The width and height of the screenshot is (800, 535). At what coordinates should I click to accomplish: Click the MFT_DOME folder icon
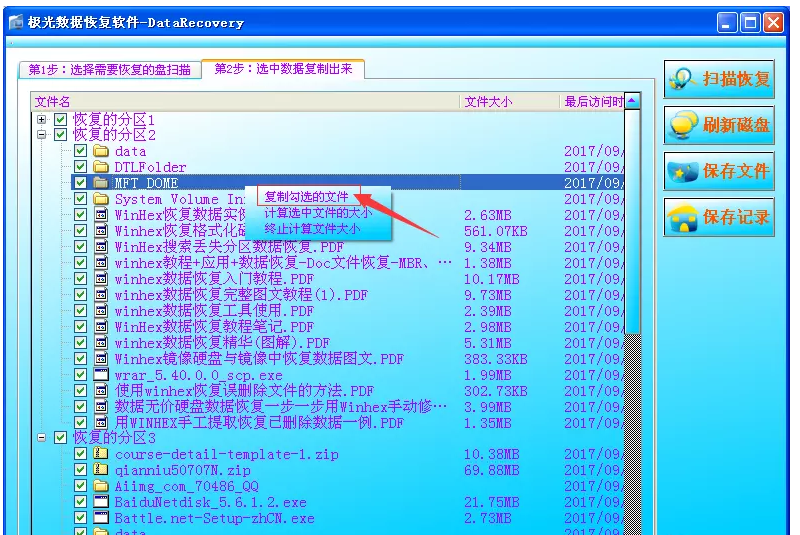tap(101, 183)
